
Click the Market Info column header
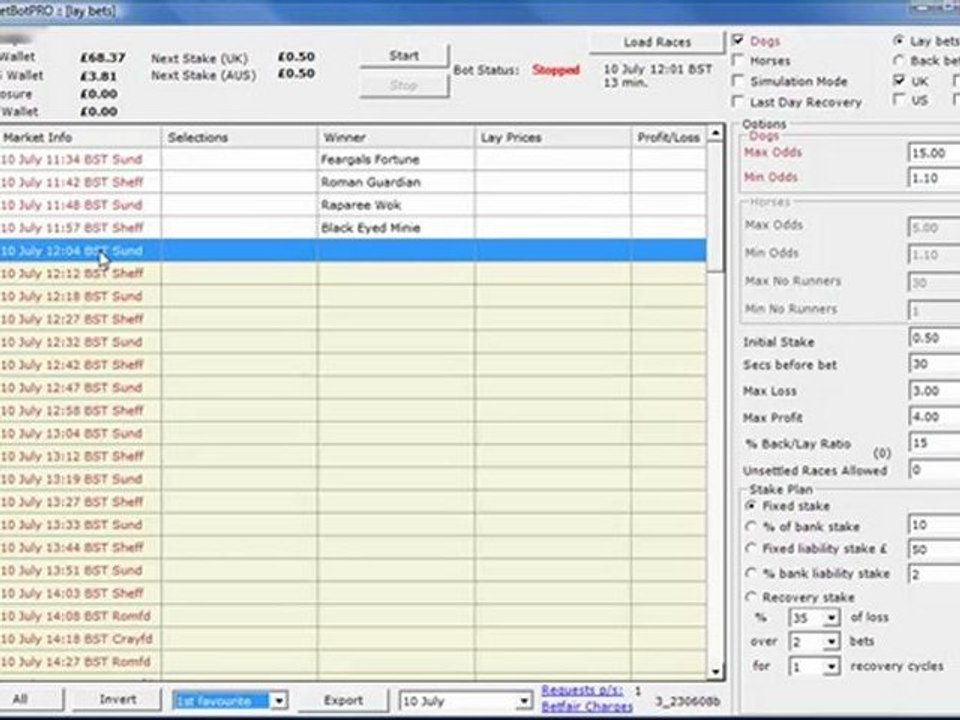(x=80, y=137)
